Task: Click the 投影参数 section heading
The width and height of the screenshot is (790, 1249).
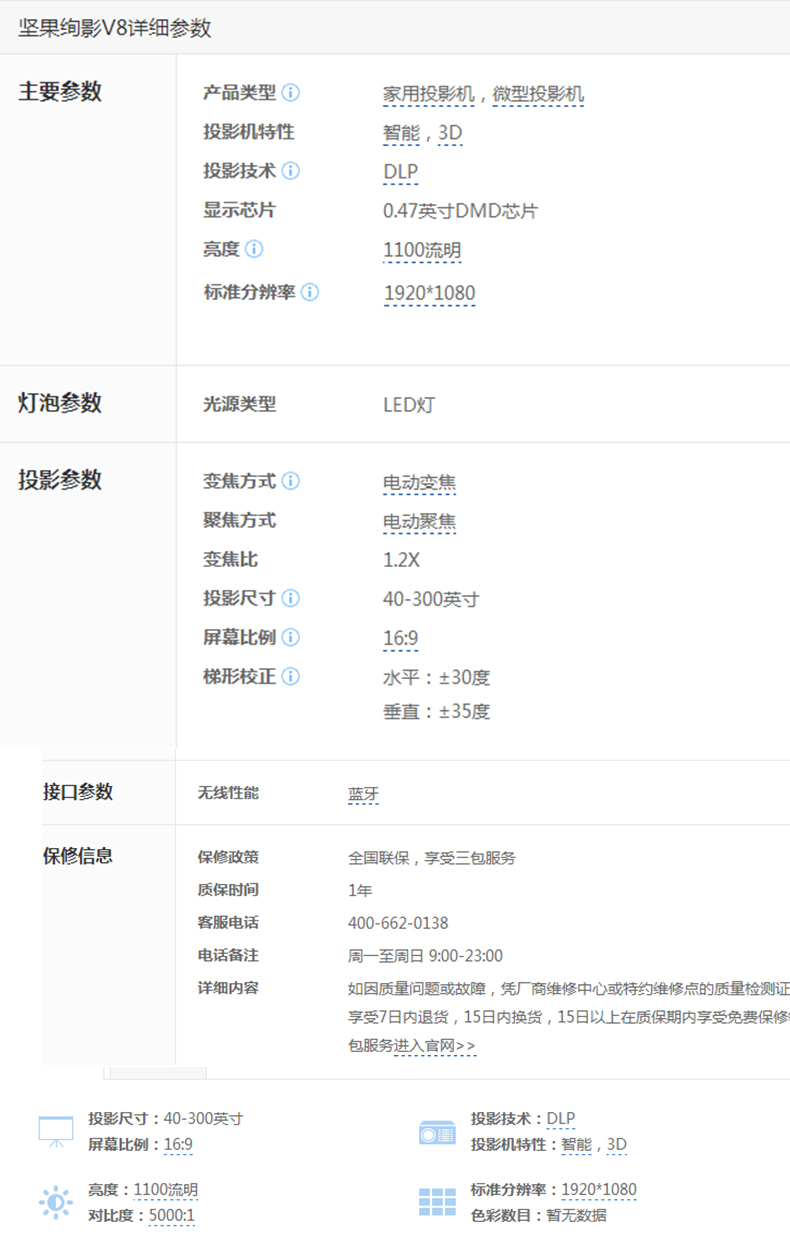Action: (60, 480)
